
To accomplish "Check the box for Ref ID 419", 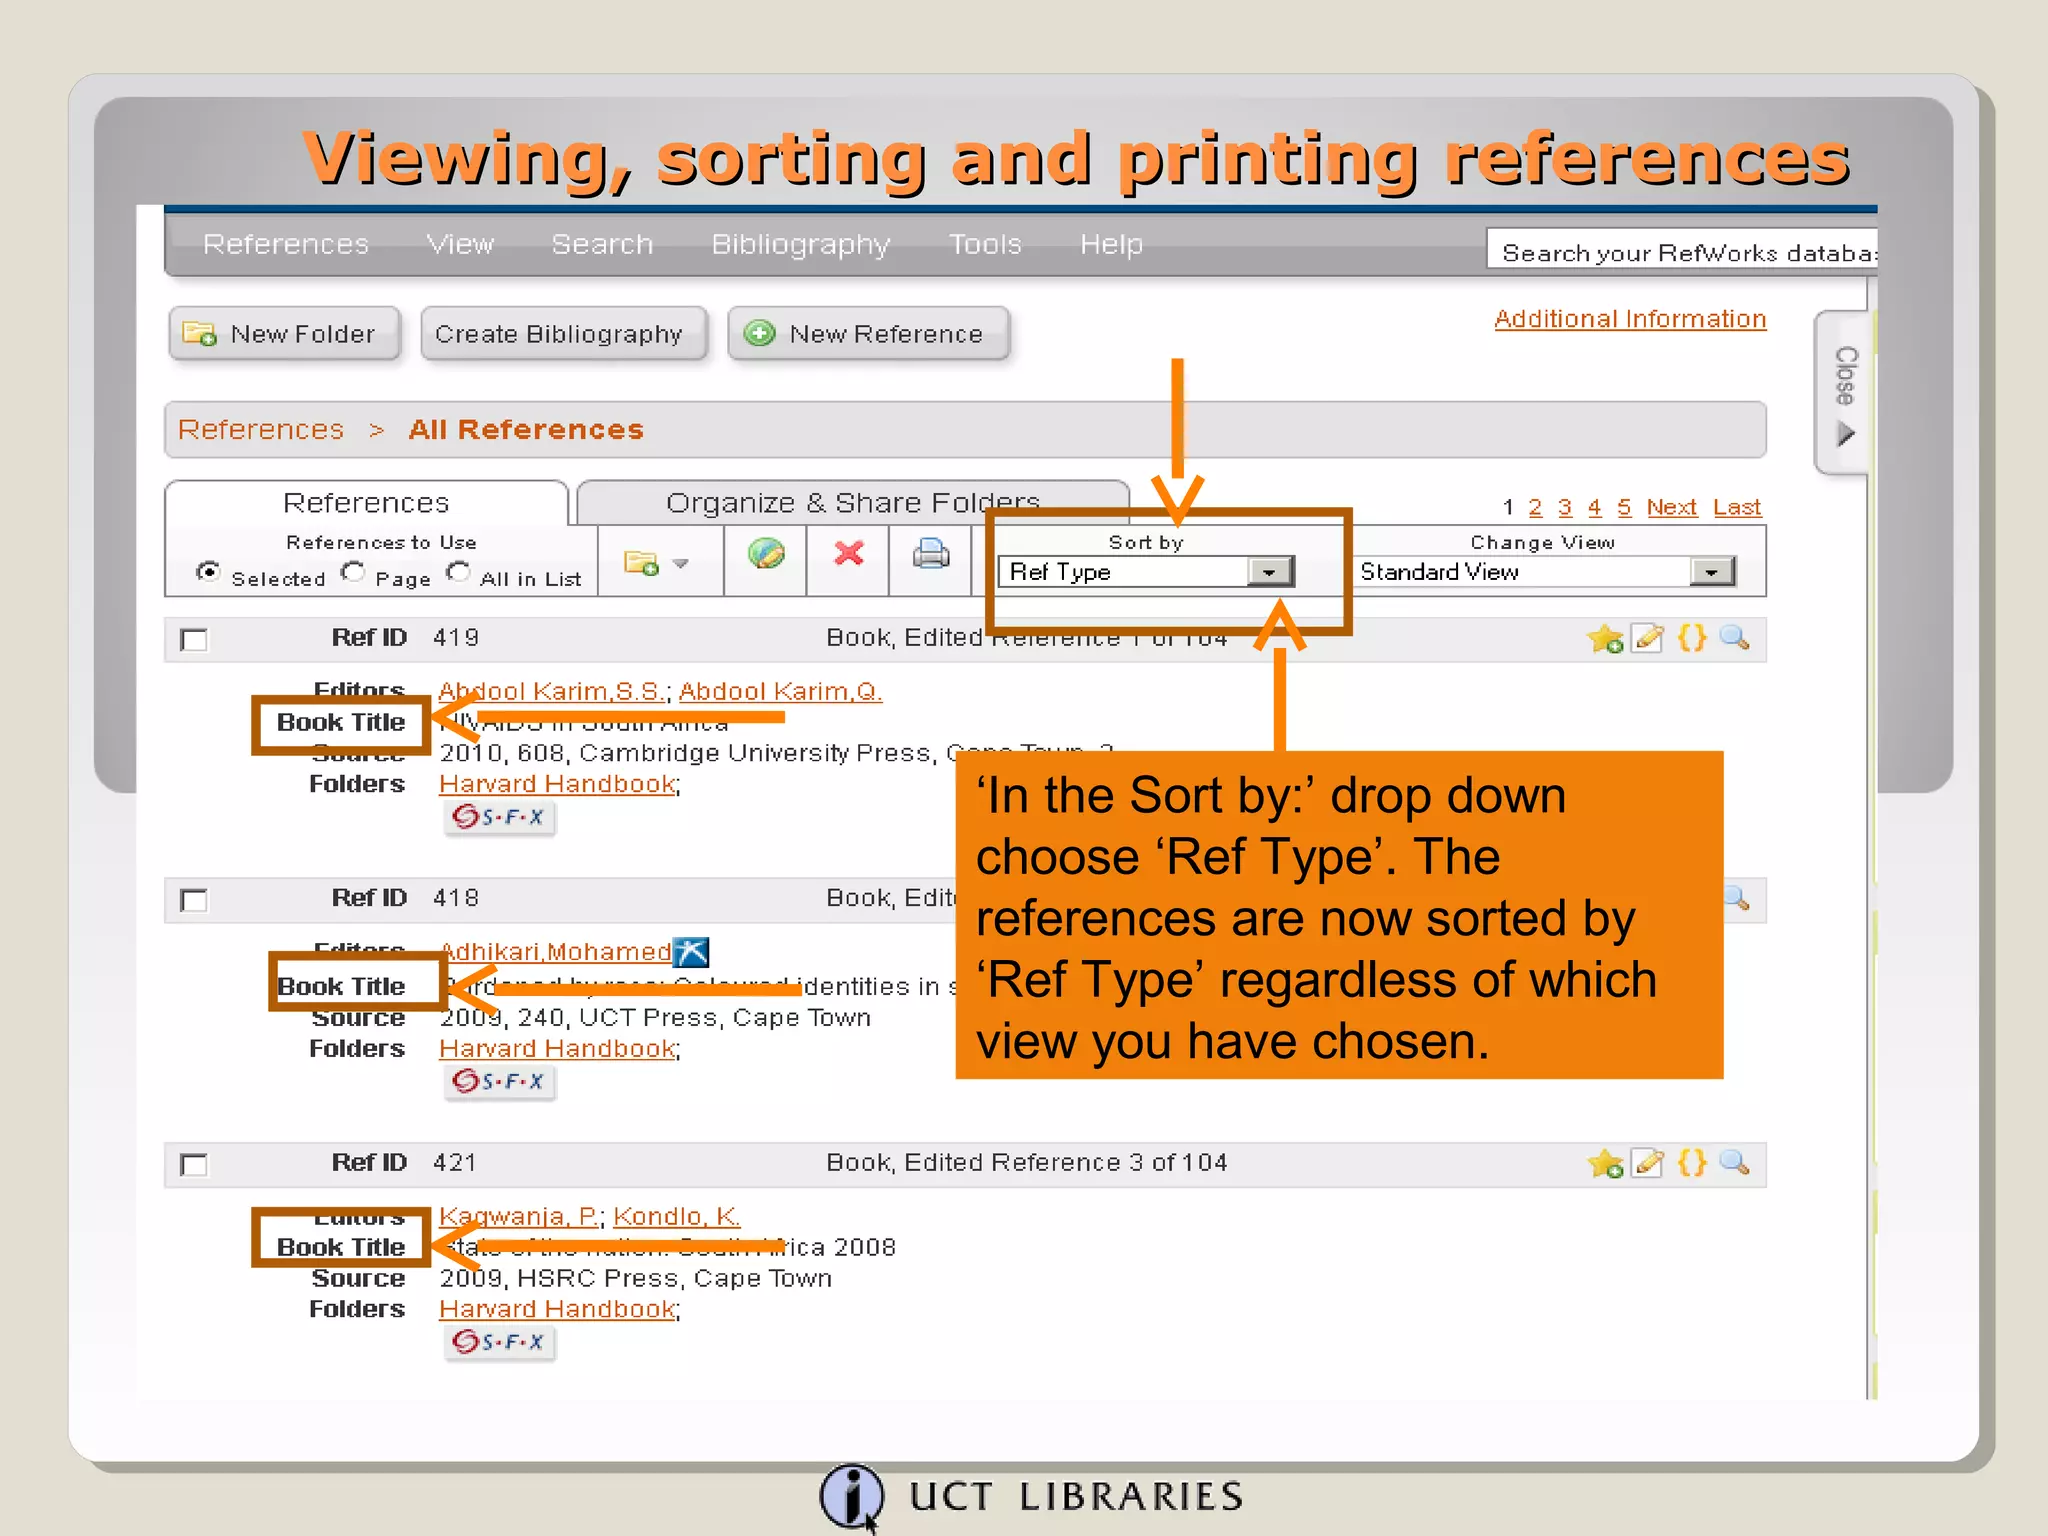I will [194, 640].
